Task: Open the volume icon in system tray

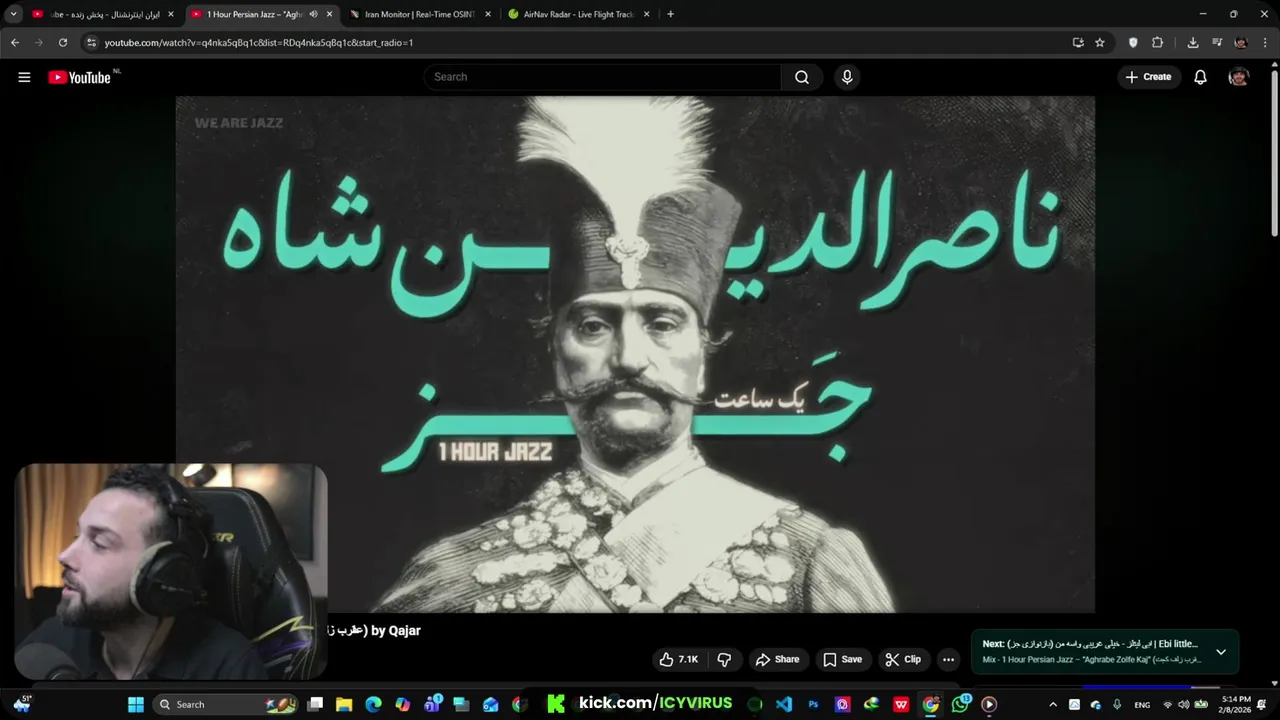Action: [x=1184, y=705]
